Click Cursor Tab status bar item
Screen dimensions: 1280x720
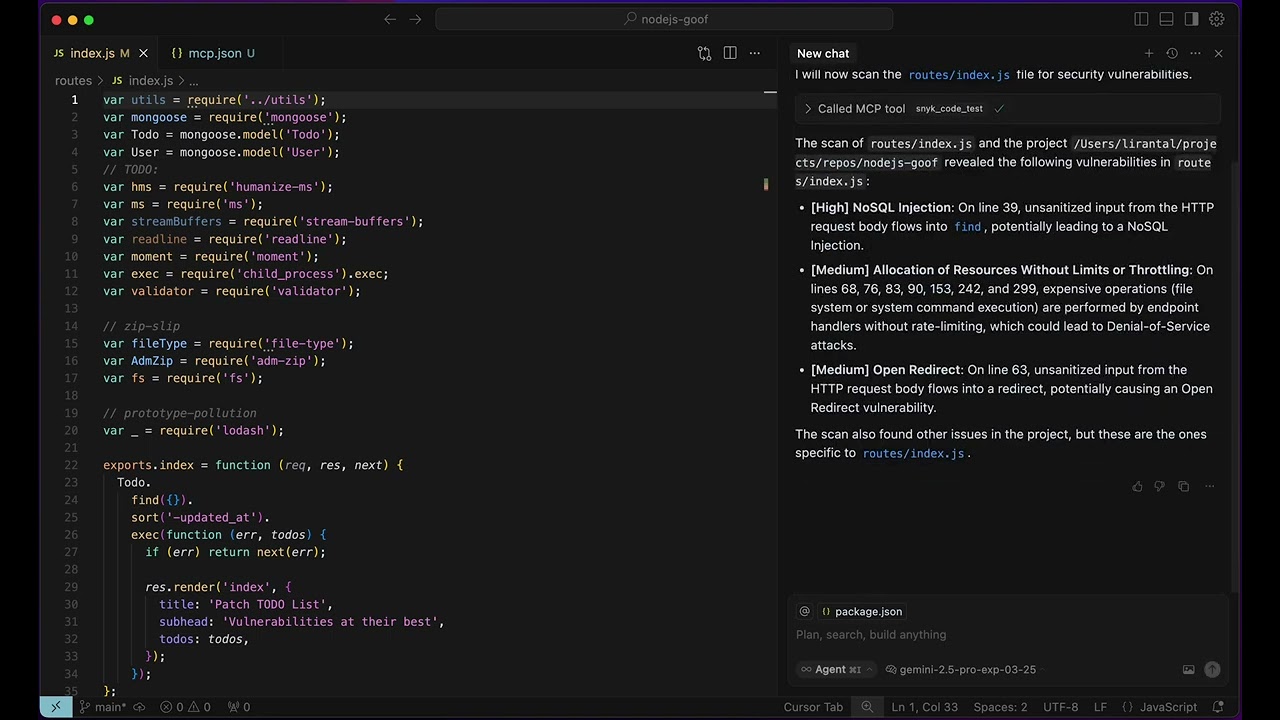(813, 707)
